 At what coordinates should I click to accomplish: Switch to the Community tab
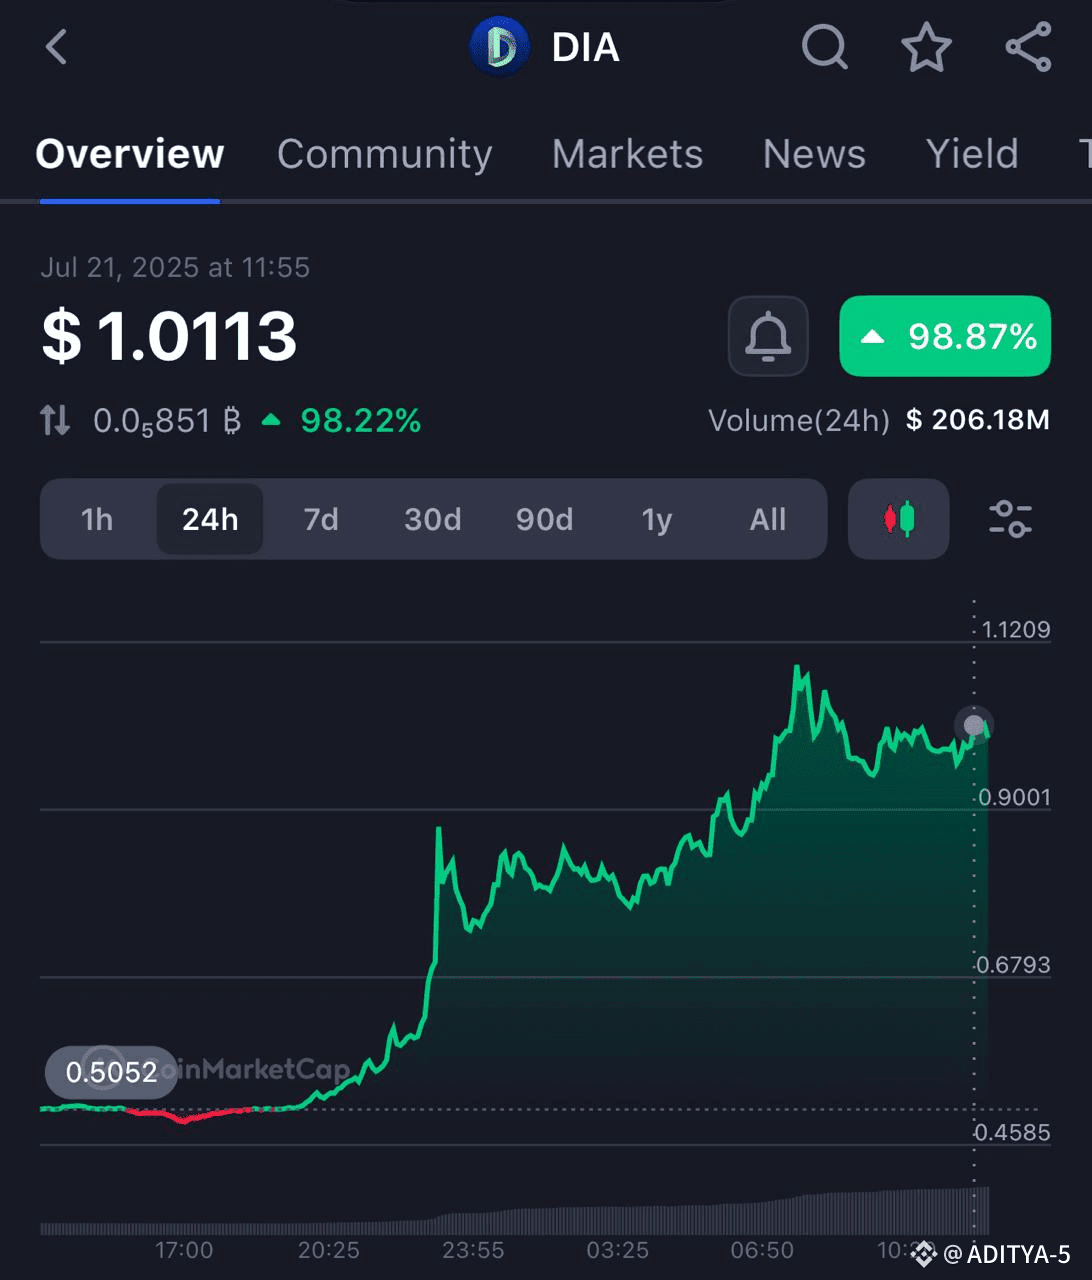coord(385,154)
